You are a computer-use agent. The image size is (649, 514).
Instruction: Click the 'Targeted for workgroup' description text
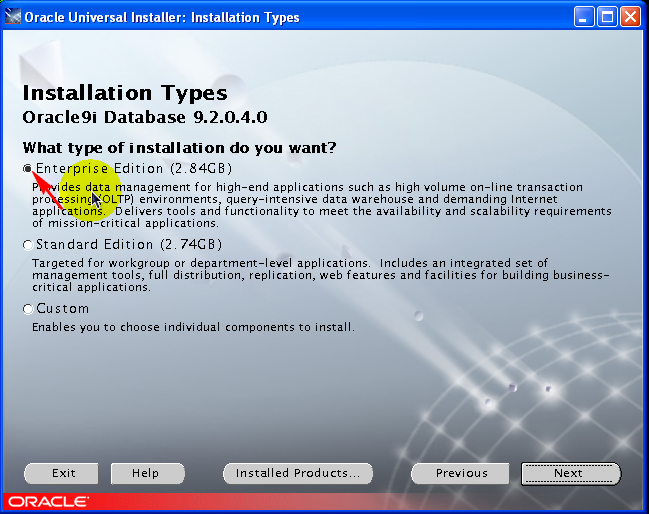tap(320, 275)
